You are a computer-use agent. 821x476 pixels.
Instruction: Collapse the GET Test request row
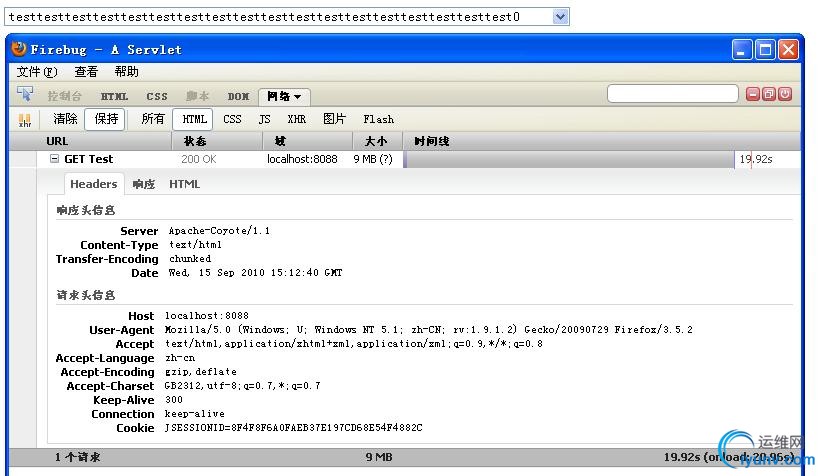tap(54, 159)
